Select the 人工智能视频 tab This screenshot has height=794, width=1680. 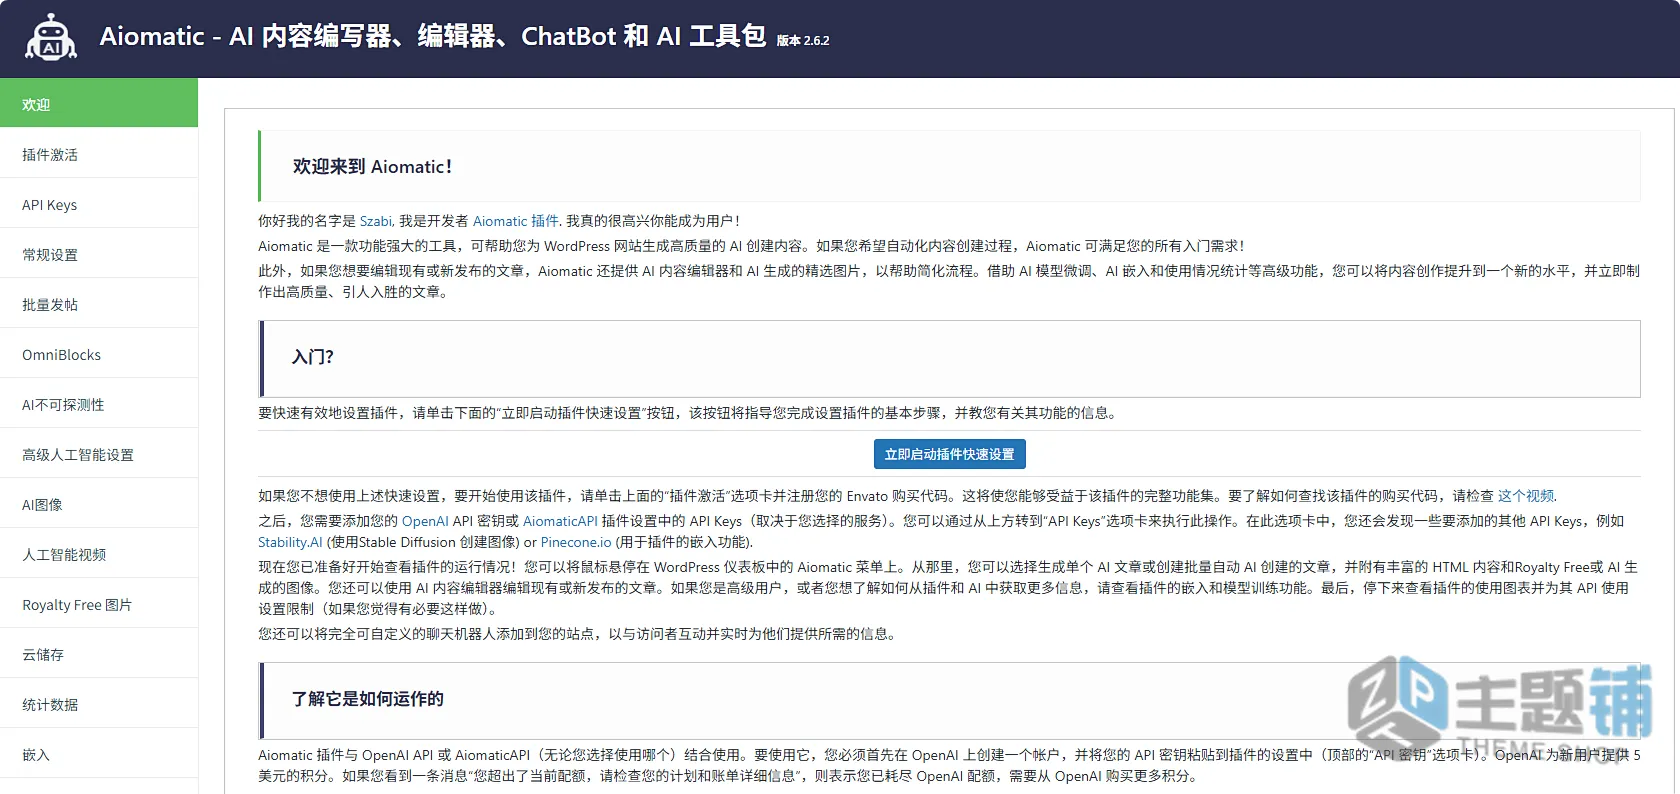click(x=99, y=554)
